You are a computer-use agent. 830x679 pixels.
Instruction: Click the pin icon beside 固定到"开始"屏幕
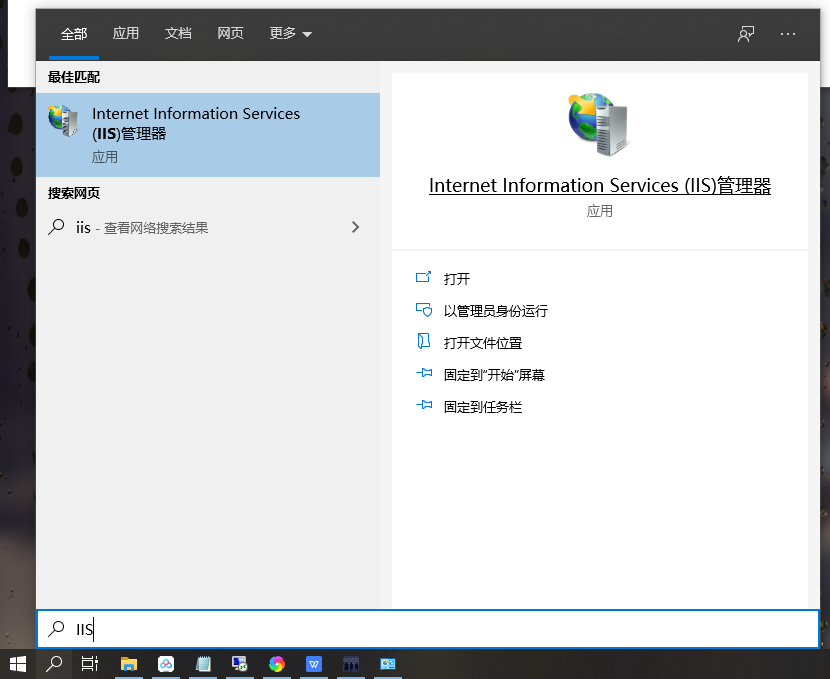click(x=424, y=373)
